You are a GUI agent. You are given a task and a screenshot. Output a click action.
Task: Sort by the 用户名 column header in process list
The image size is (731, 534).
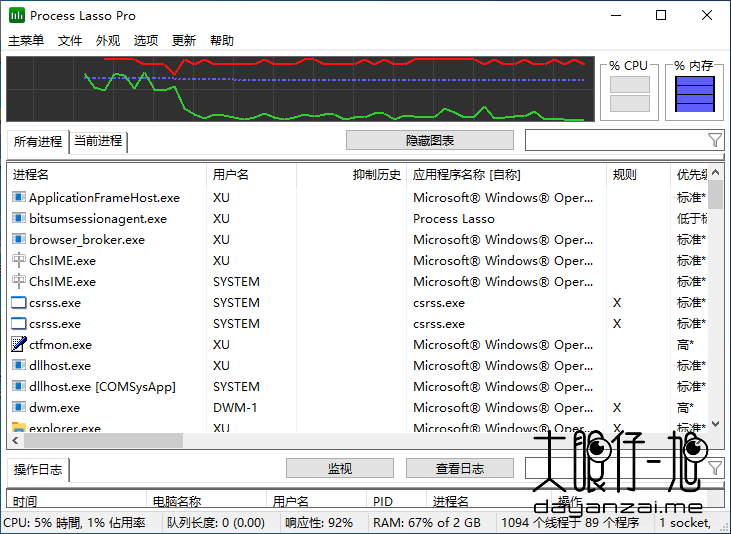pyautogui.click(x=251, y=174)
